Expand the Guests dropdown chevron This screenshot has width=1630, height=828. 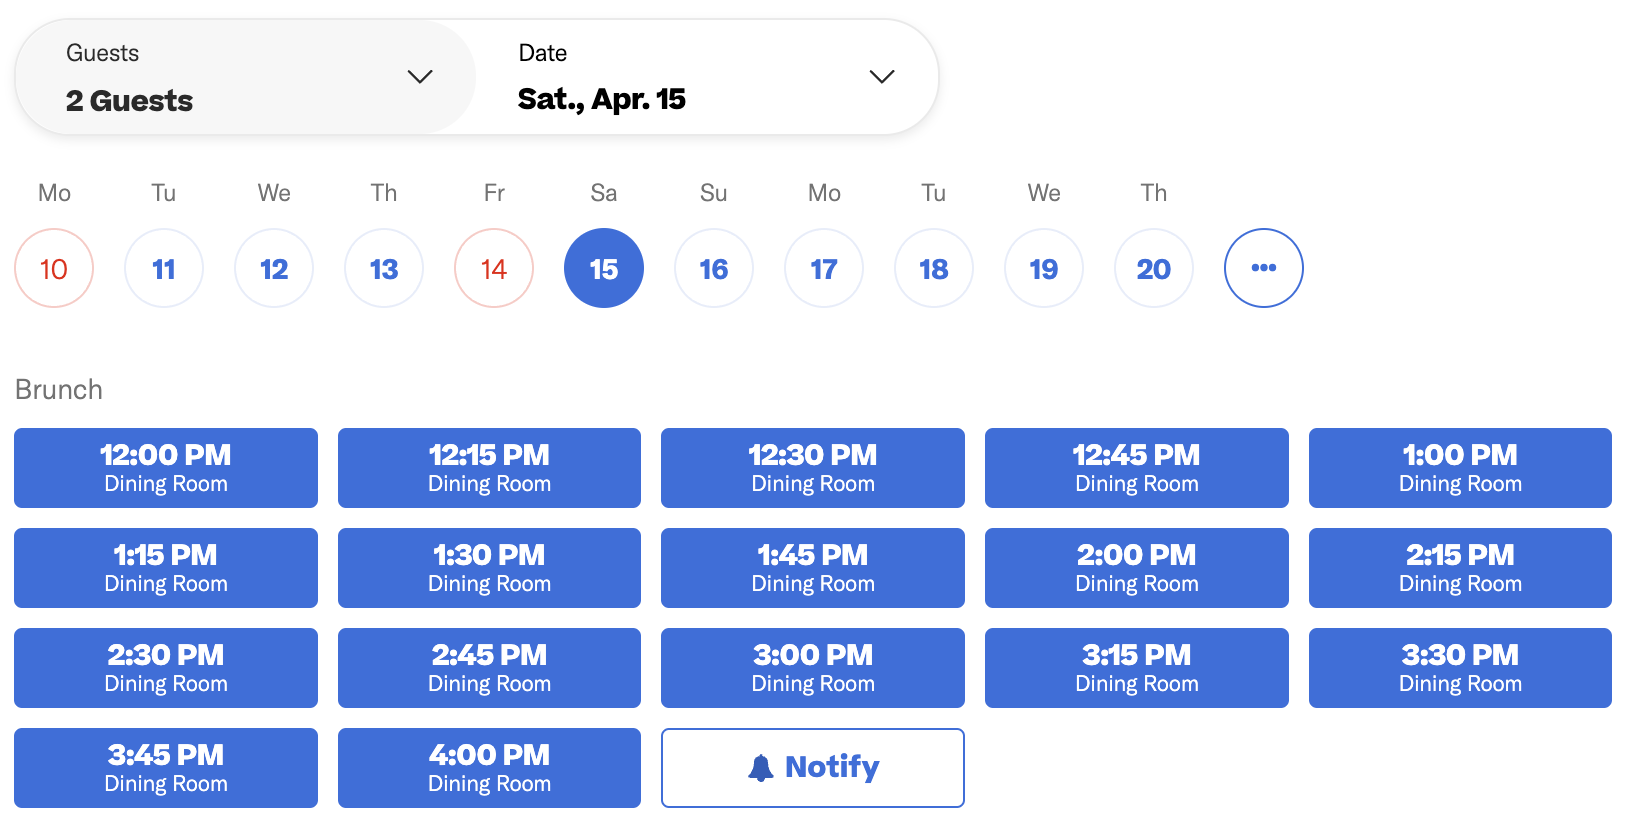pyautogui.click(x=420, y=77)
